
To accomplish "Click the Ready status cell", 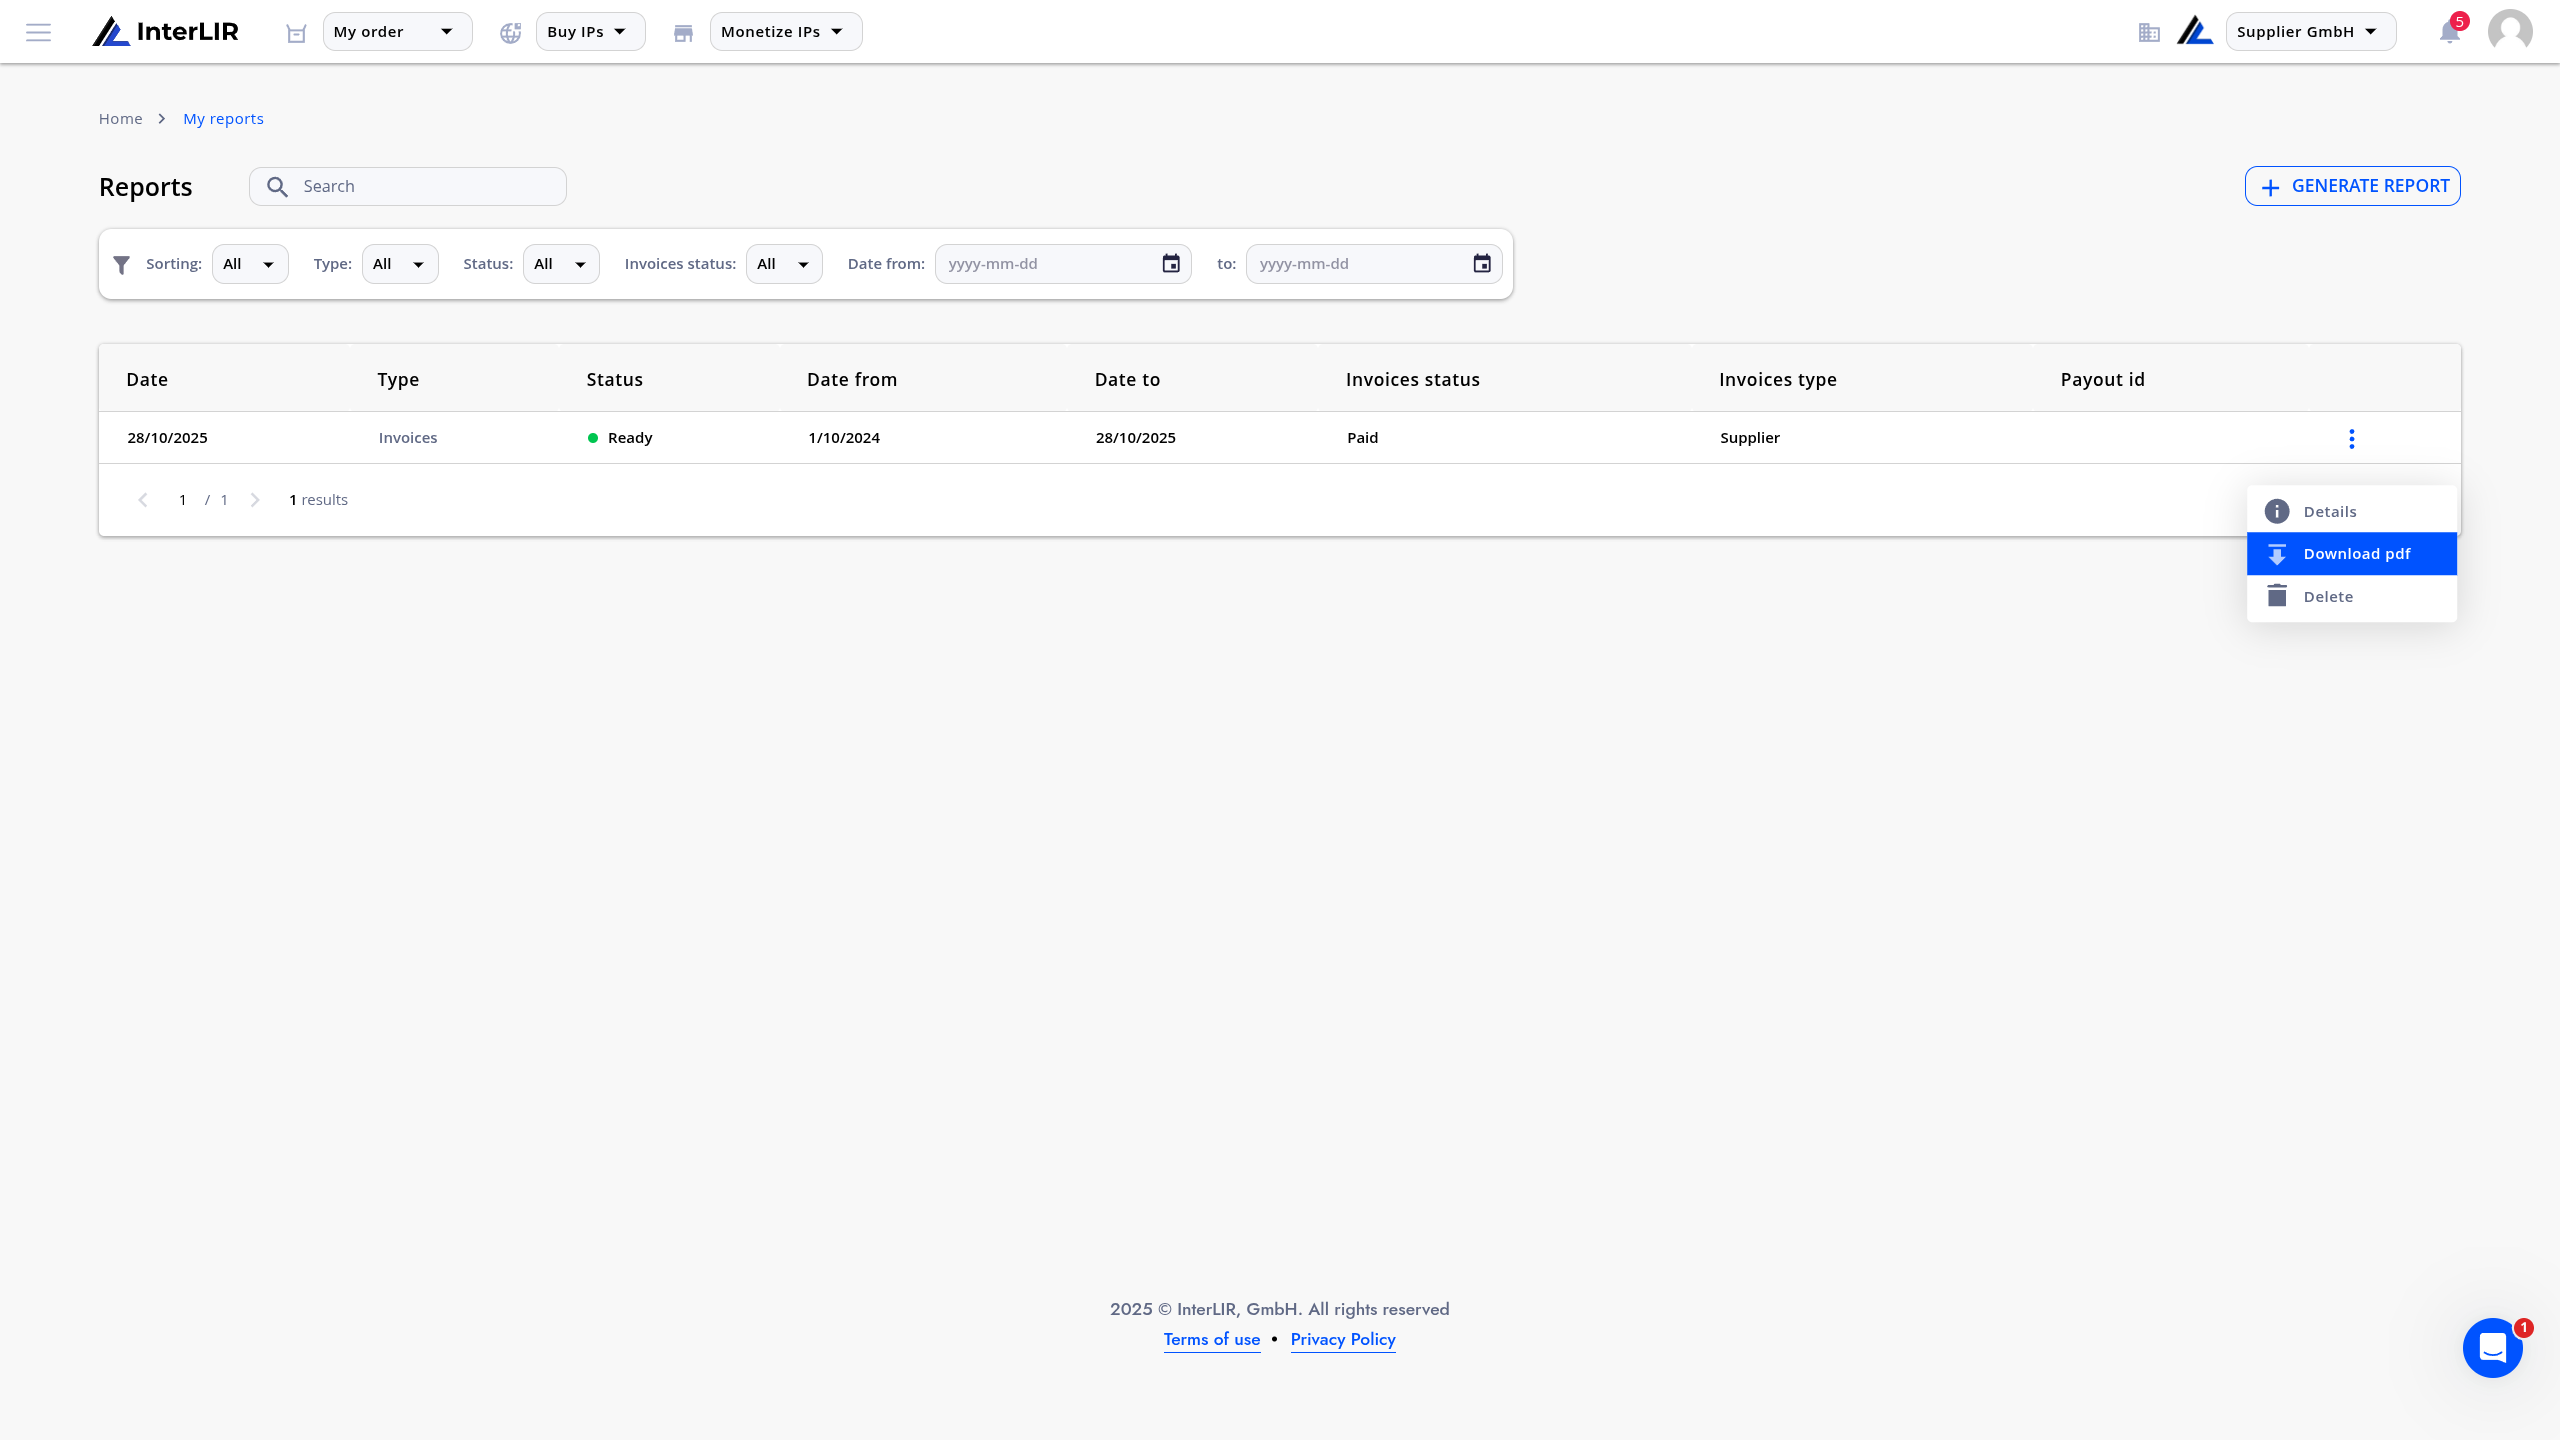I will click(x=620, y=438).
